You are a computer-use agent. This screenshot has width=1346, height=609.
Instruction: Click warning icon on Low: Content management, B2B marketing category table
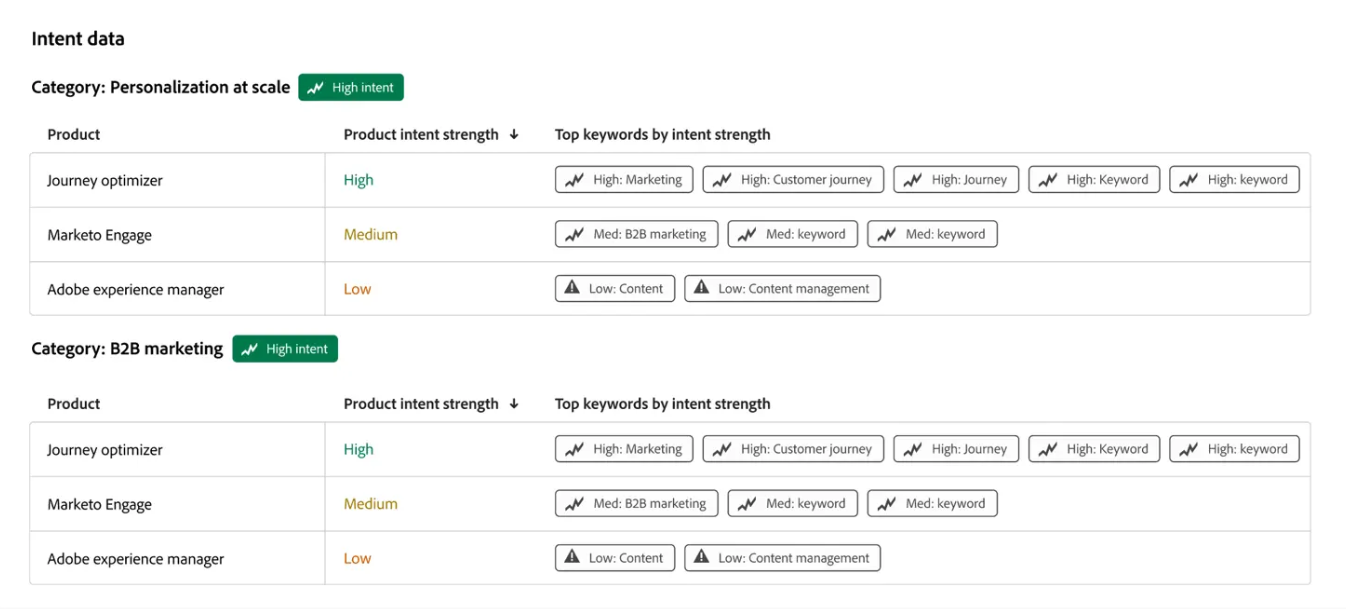[702, 557]
